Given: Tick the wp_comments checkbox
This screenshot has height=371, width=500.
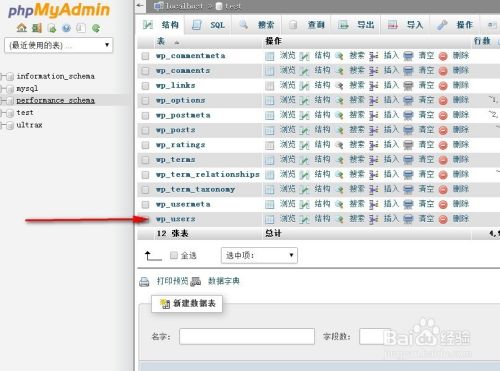Looking at the screenshot, I should tap(145, 71).
